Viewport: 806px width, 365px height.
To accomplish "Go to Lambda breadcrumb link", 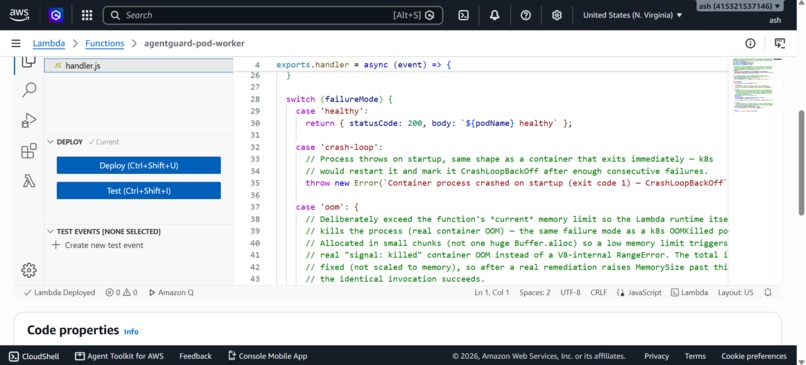I will click(x=49, y=44).
